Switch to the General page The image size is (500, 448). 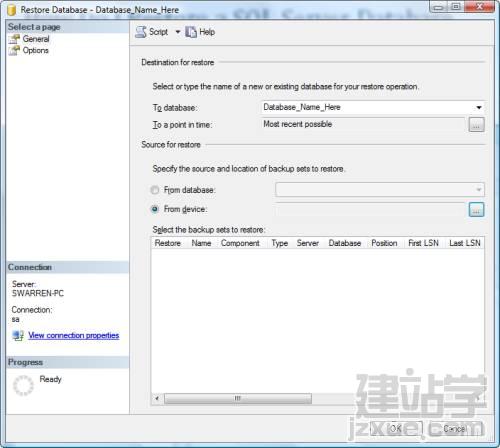pos(36,39)
